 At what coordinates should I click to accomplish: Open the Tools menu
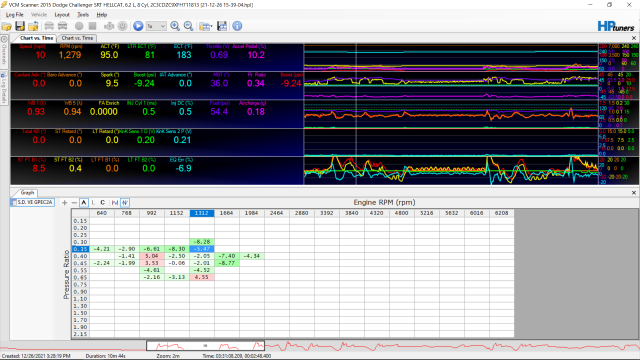pyautogui.click(x=83, y=15)
